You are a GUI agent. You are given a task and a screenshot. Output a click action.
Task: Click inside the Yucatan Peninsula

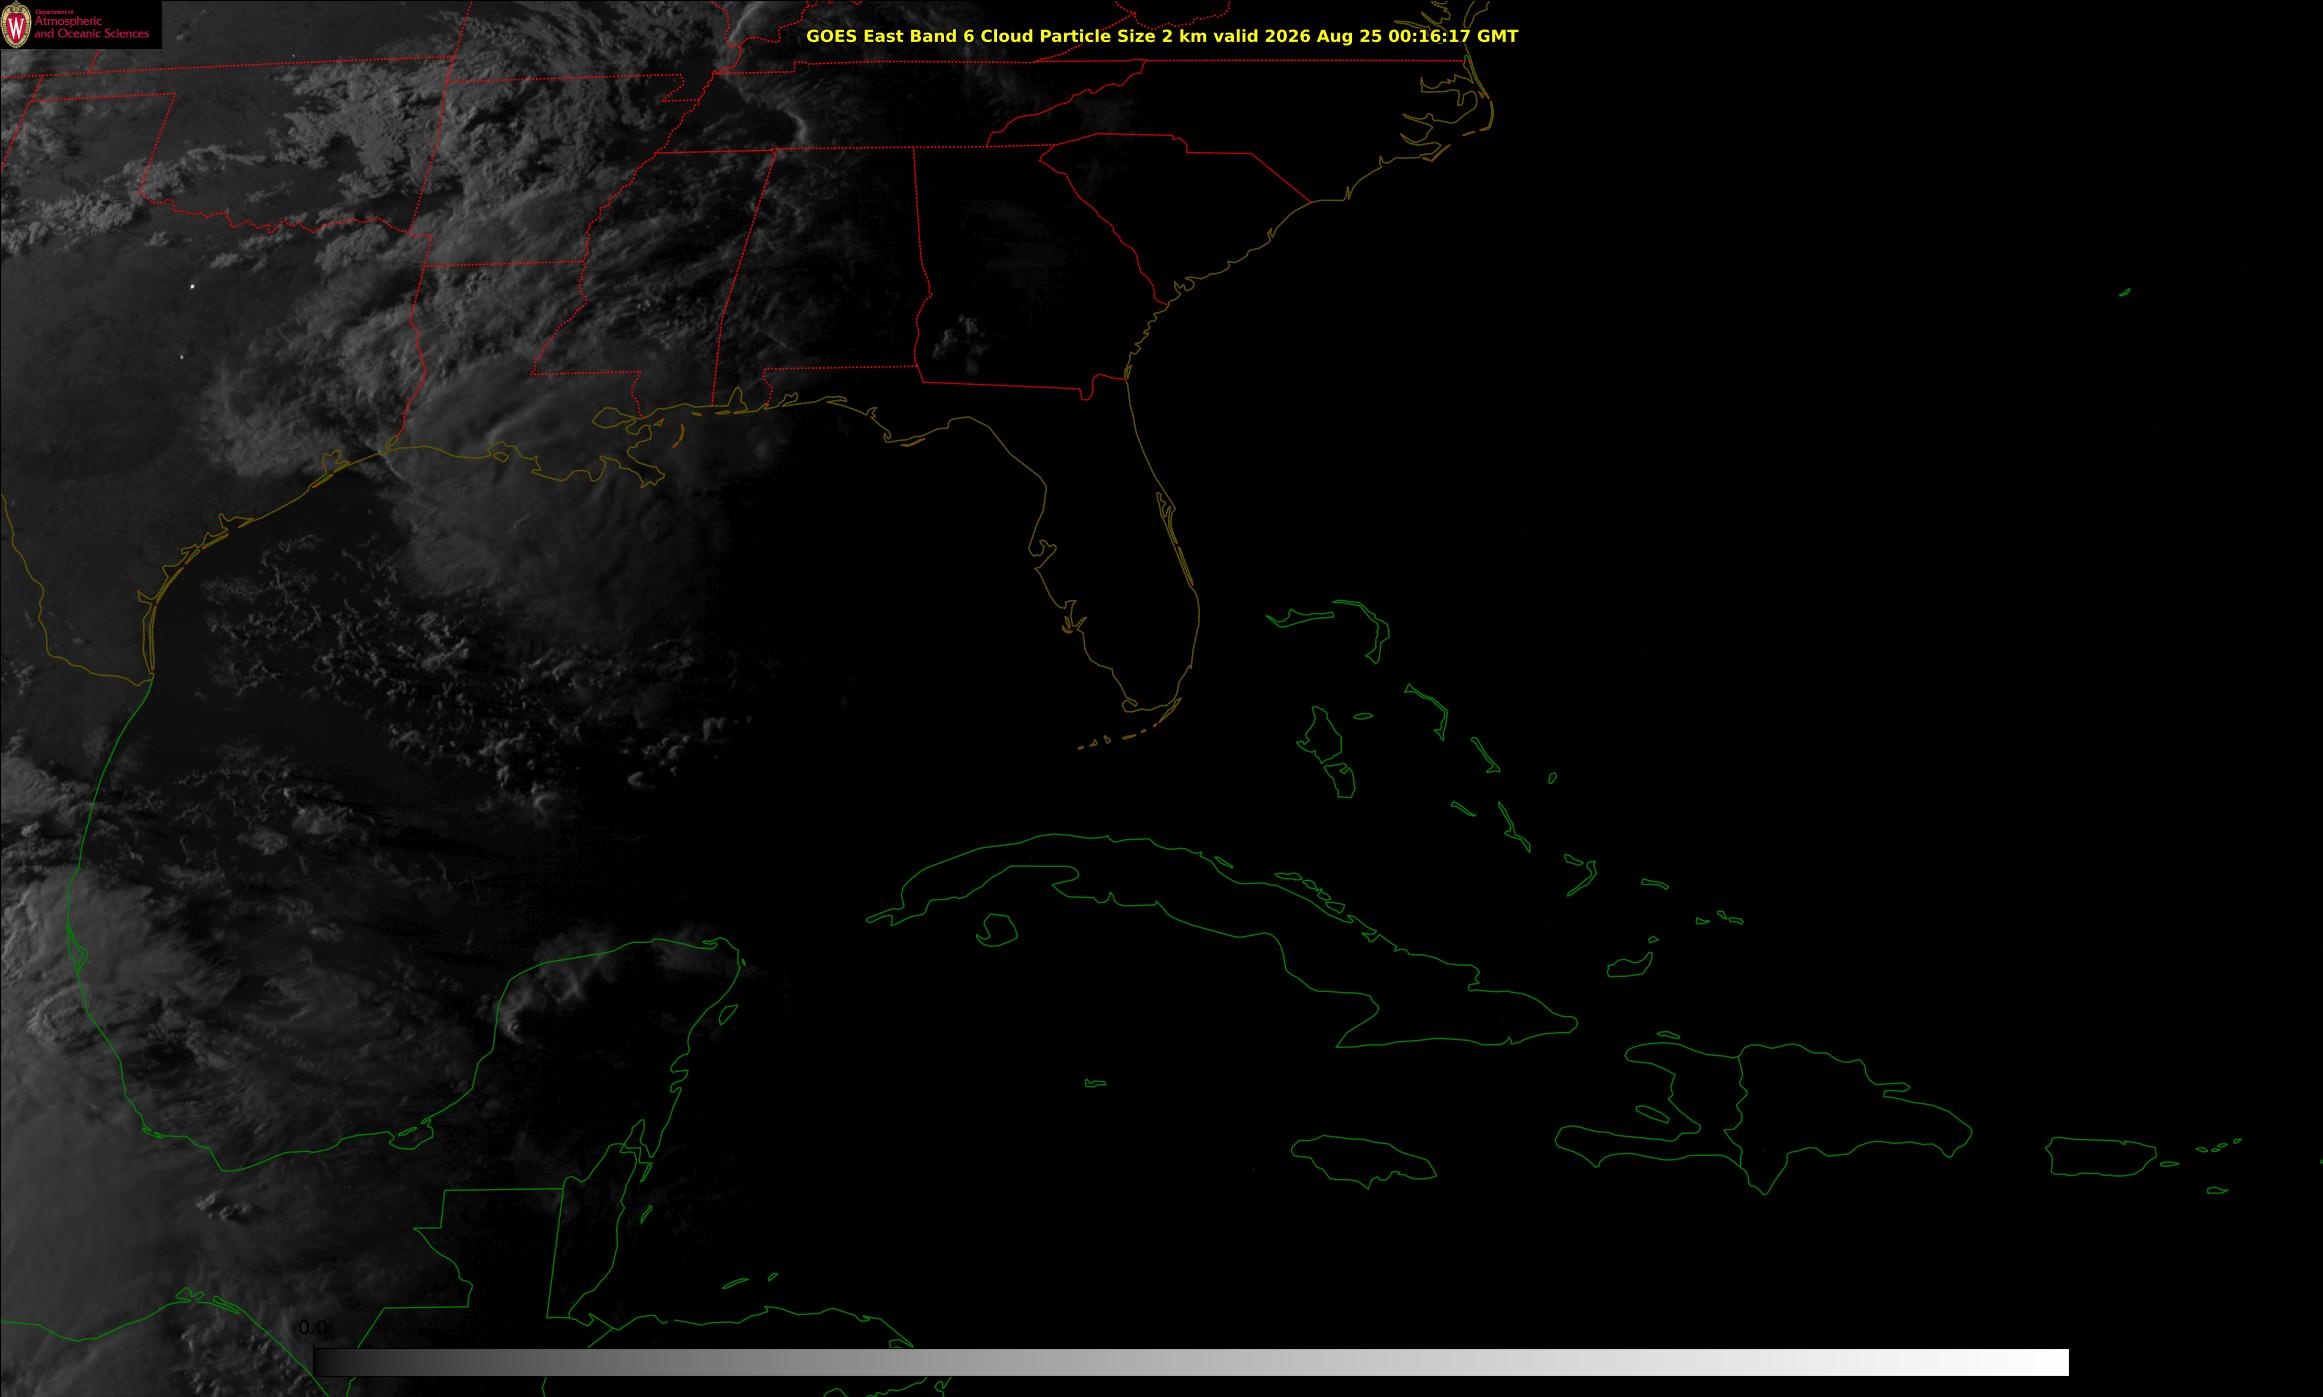(600, 1060)
